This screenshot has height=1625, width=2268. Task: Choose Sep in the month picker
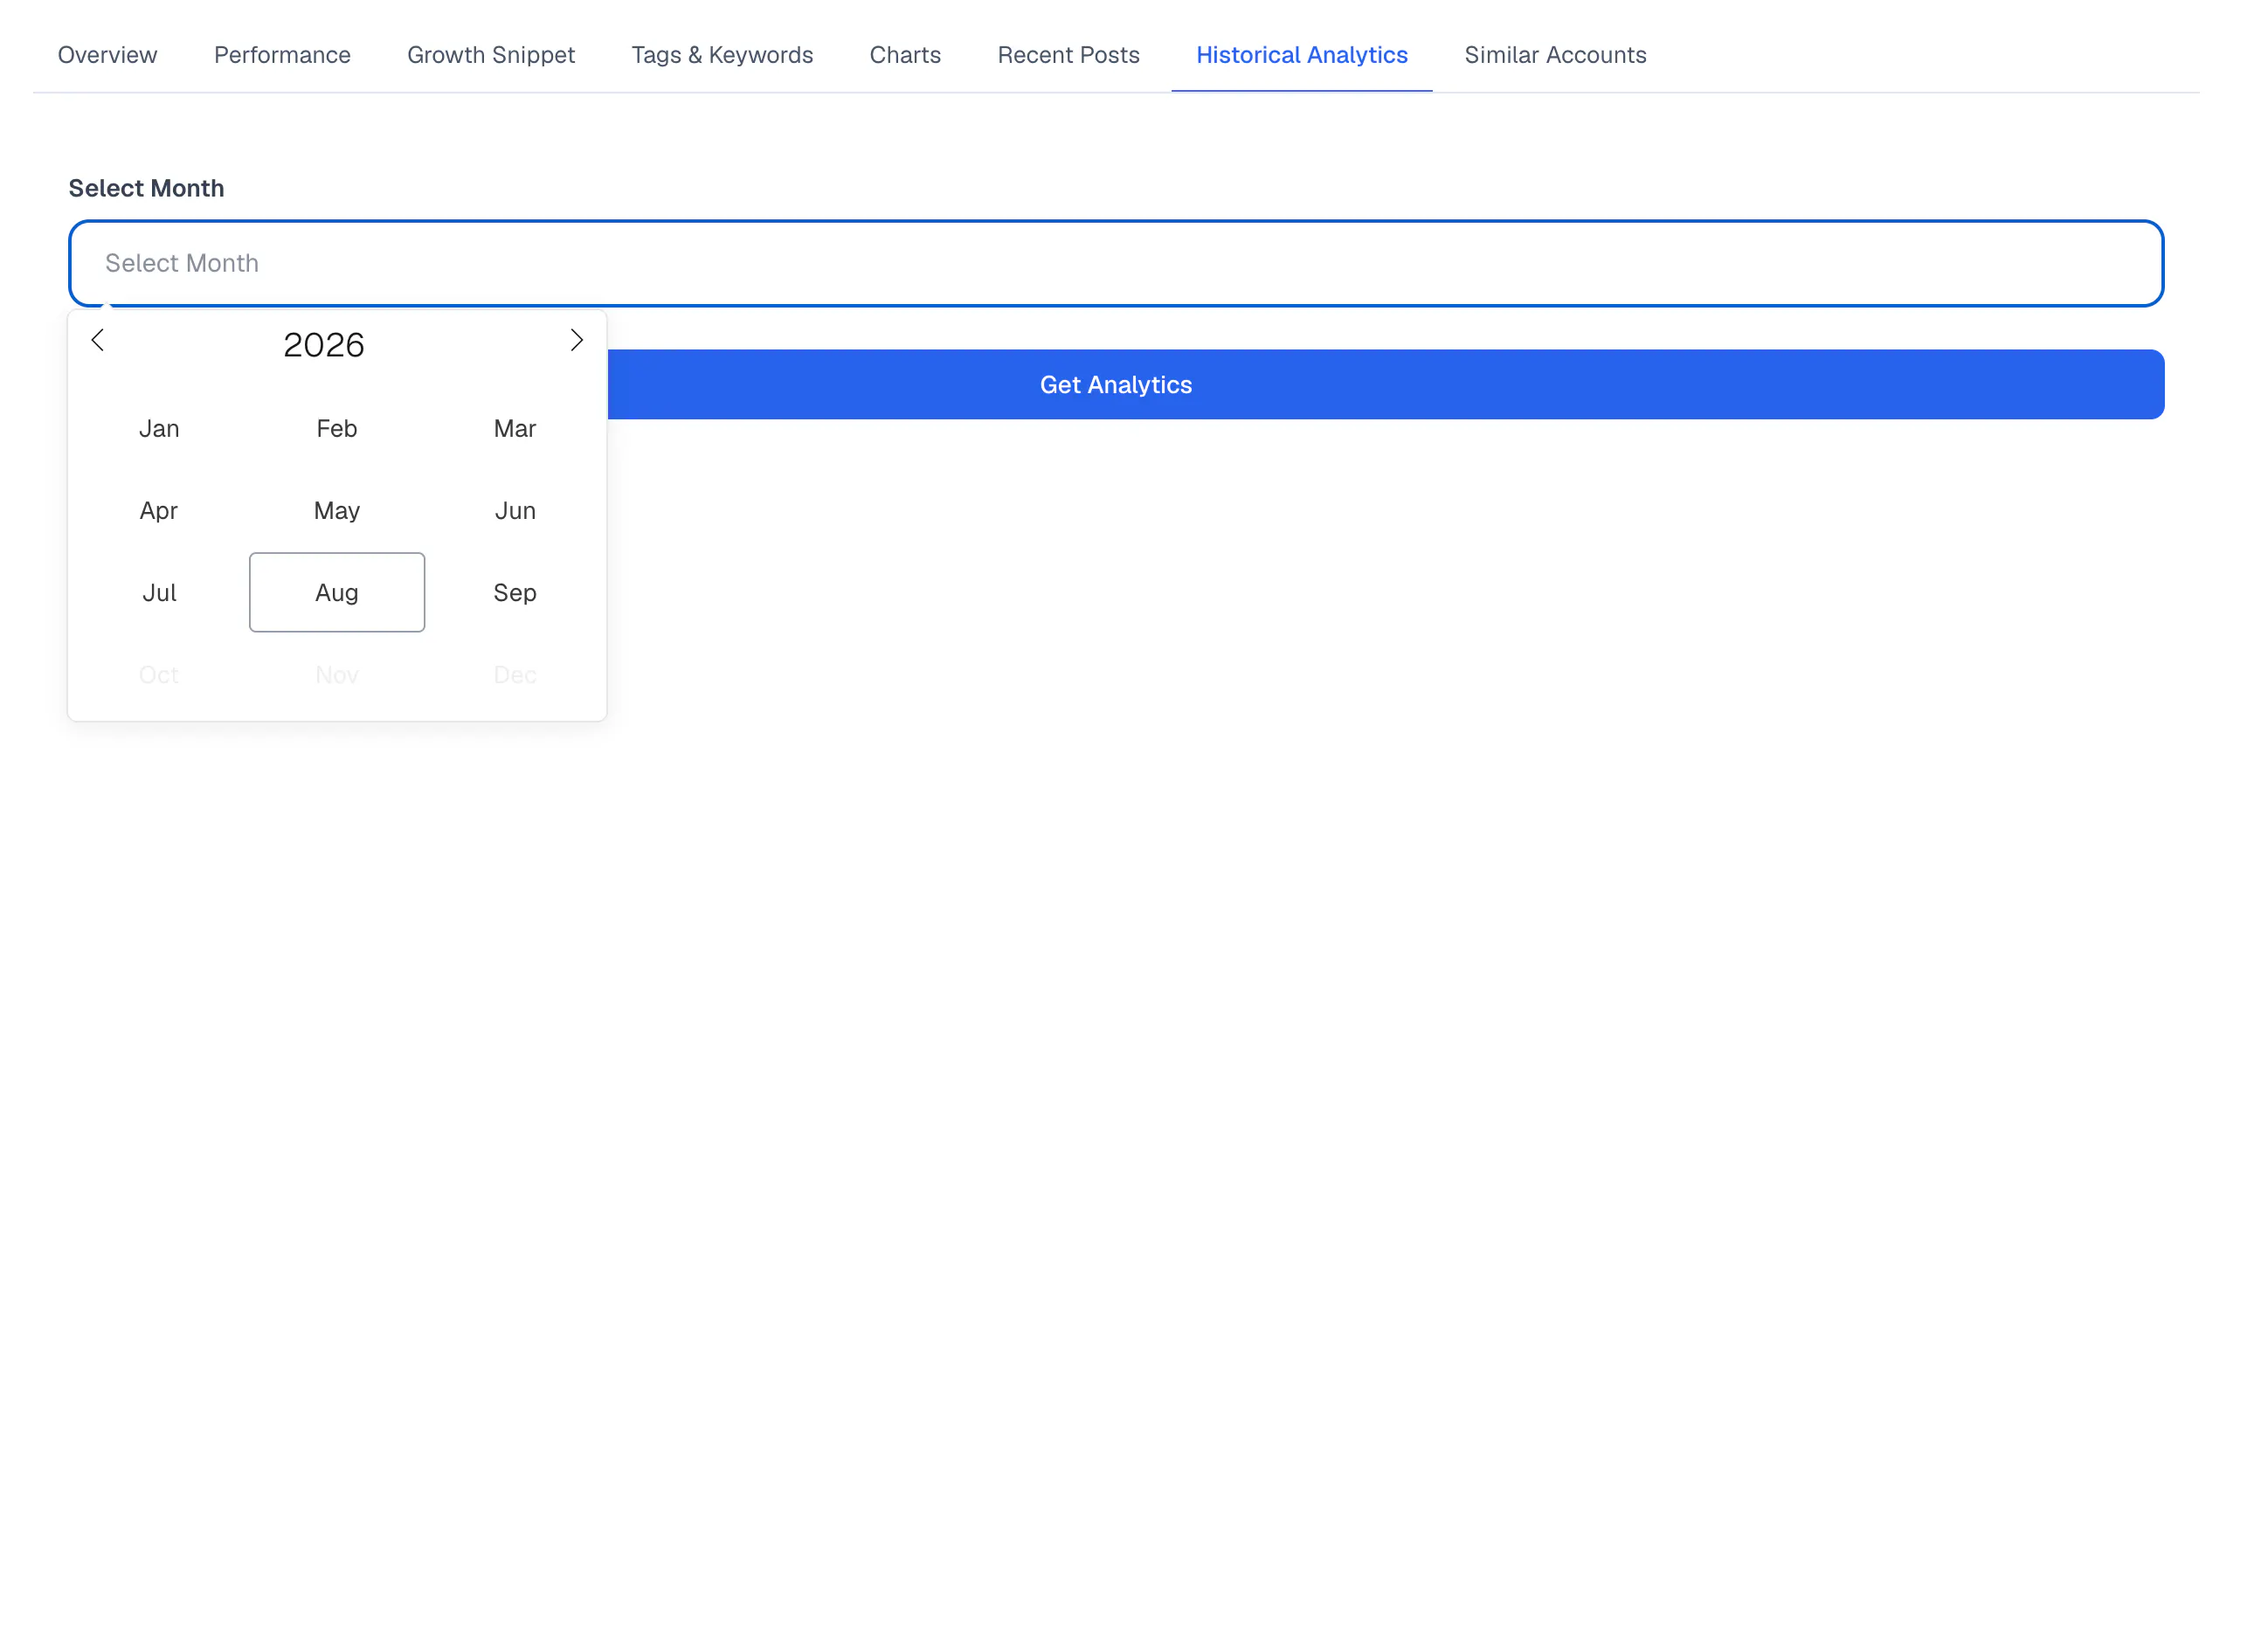[515, 593]
